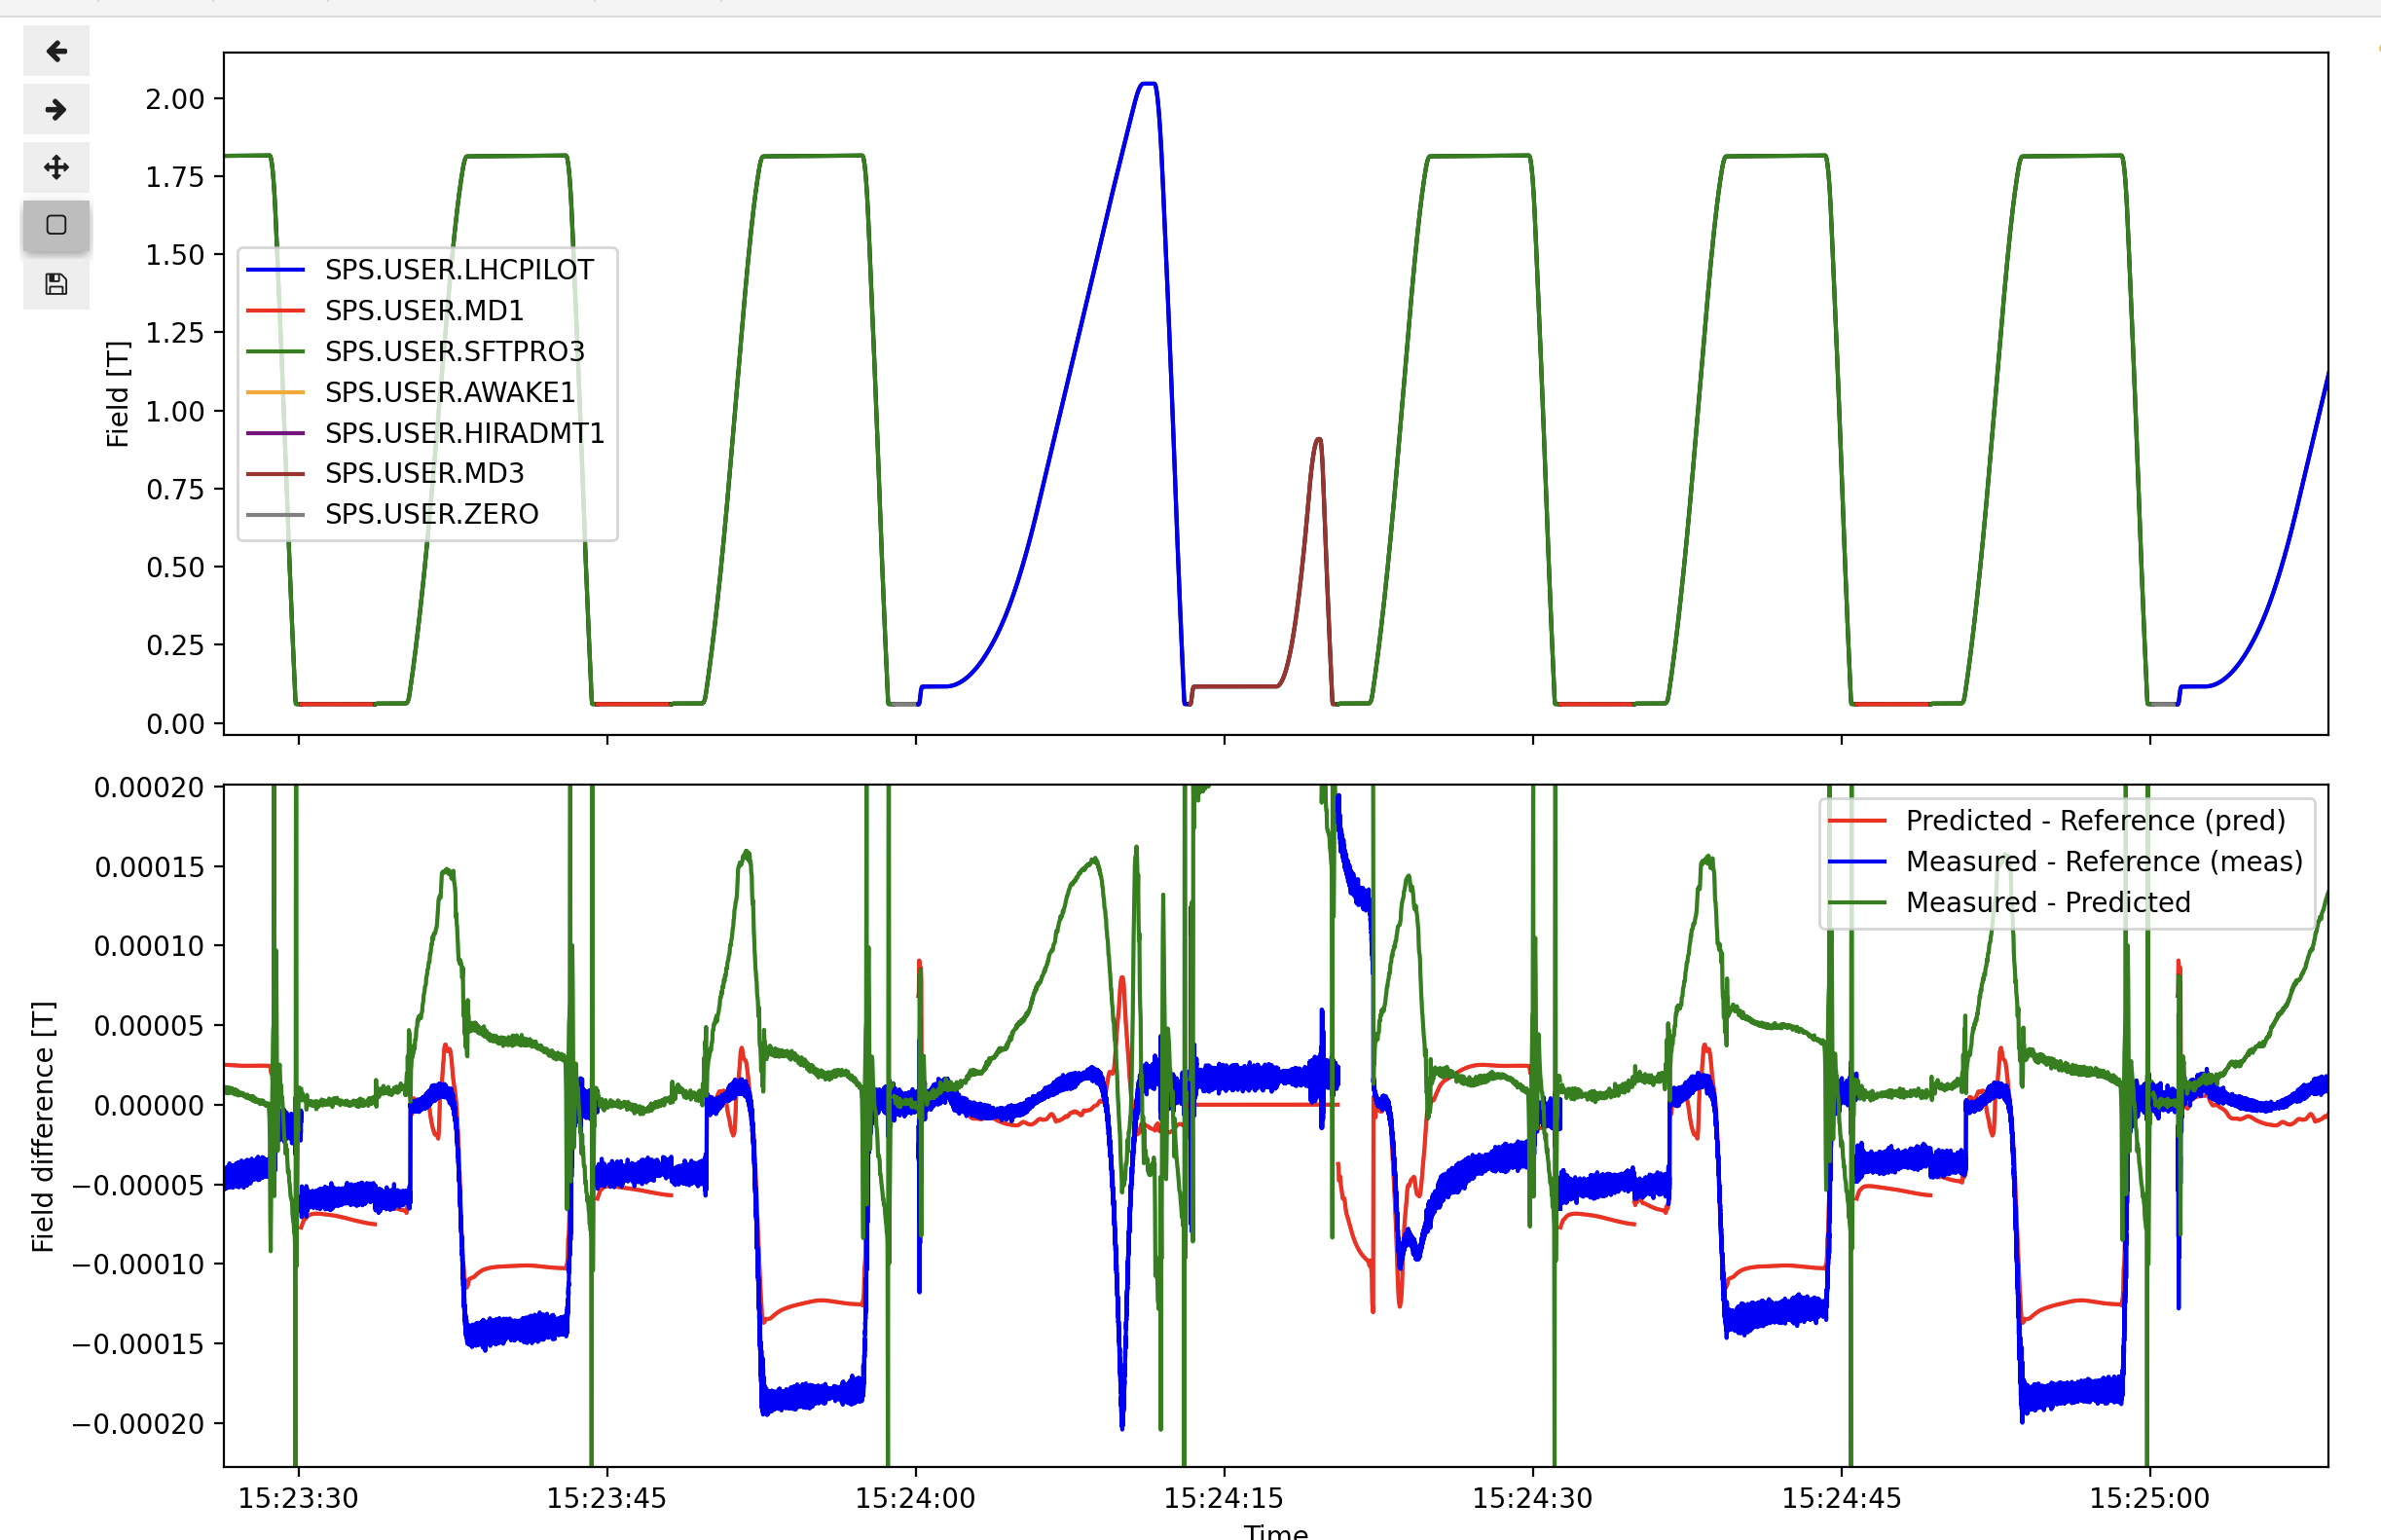This screenshot has width=2381, height=1540.
Task: Click the forward arrow to next view
Action: click(56, 109)
